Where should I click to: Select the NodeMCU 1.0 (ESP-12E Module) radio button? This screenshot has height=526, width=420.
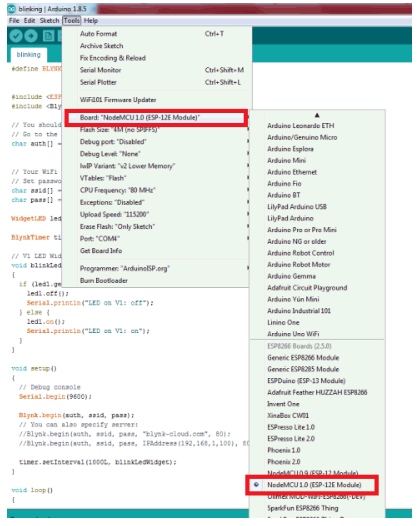(x=257, y=484)
